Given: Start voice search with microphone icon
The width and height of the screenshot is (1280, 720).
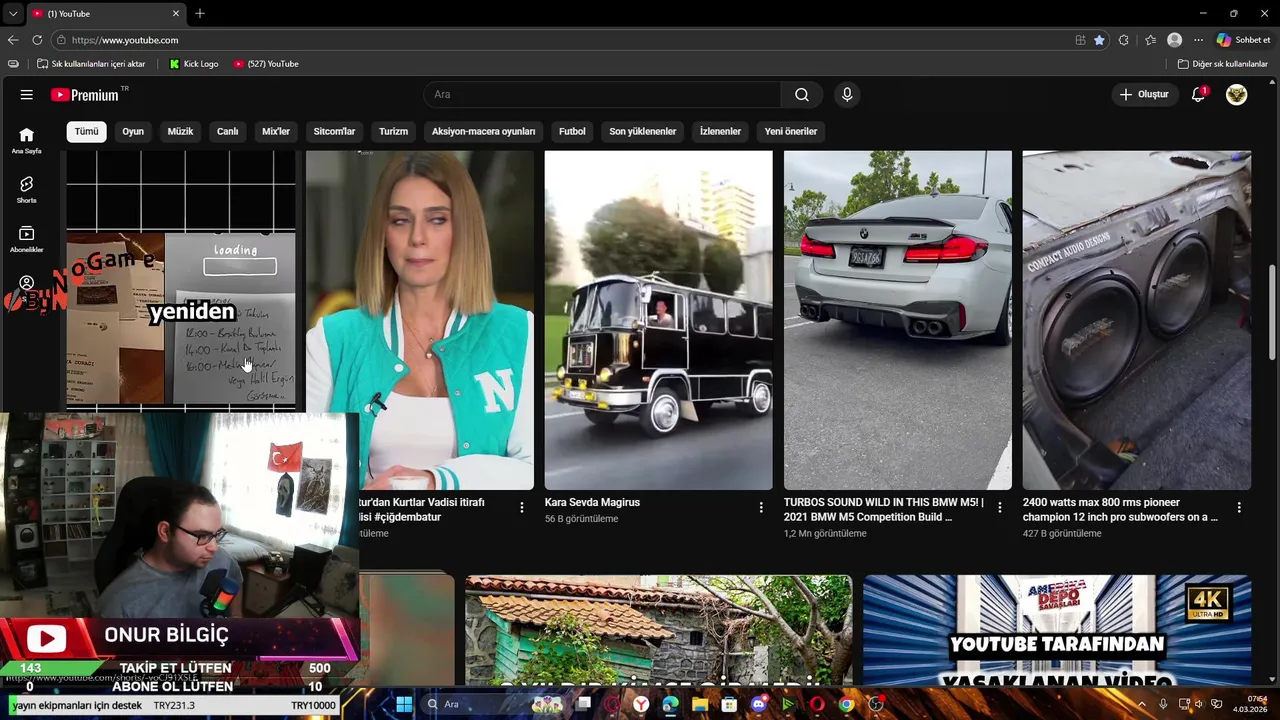Looking at the screenshot, I should 847,94.
